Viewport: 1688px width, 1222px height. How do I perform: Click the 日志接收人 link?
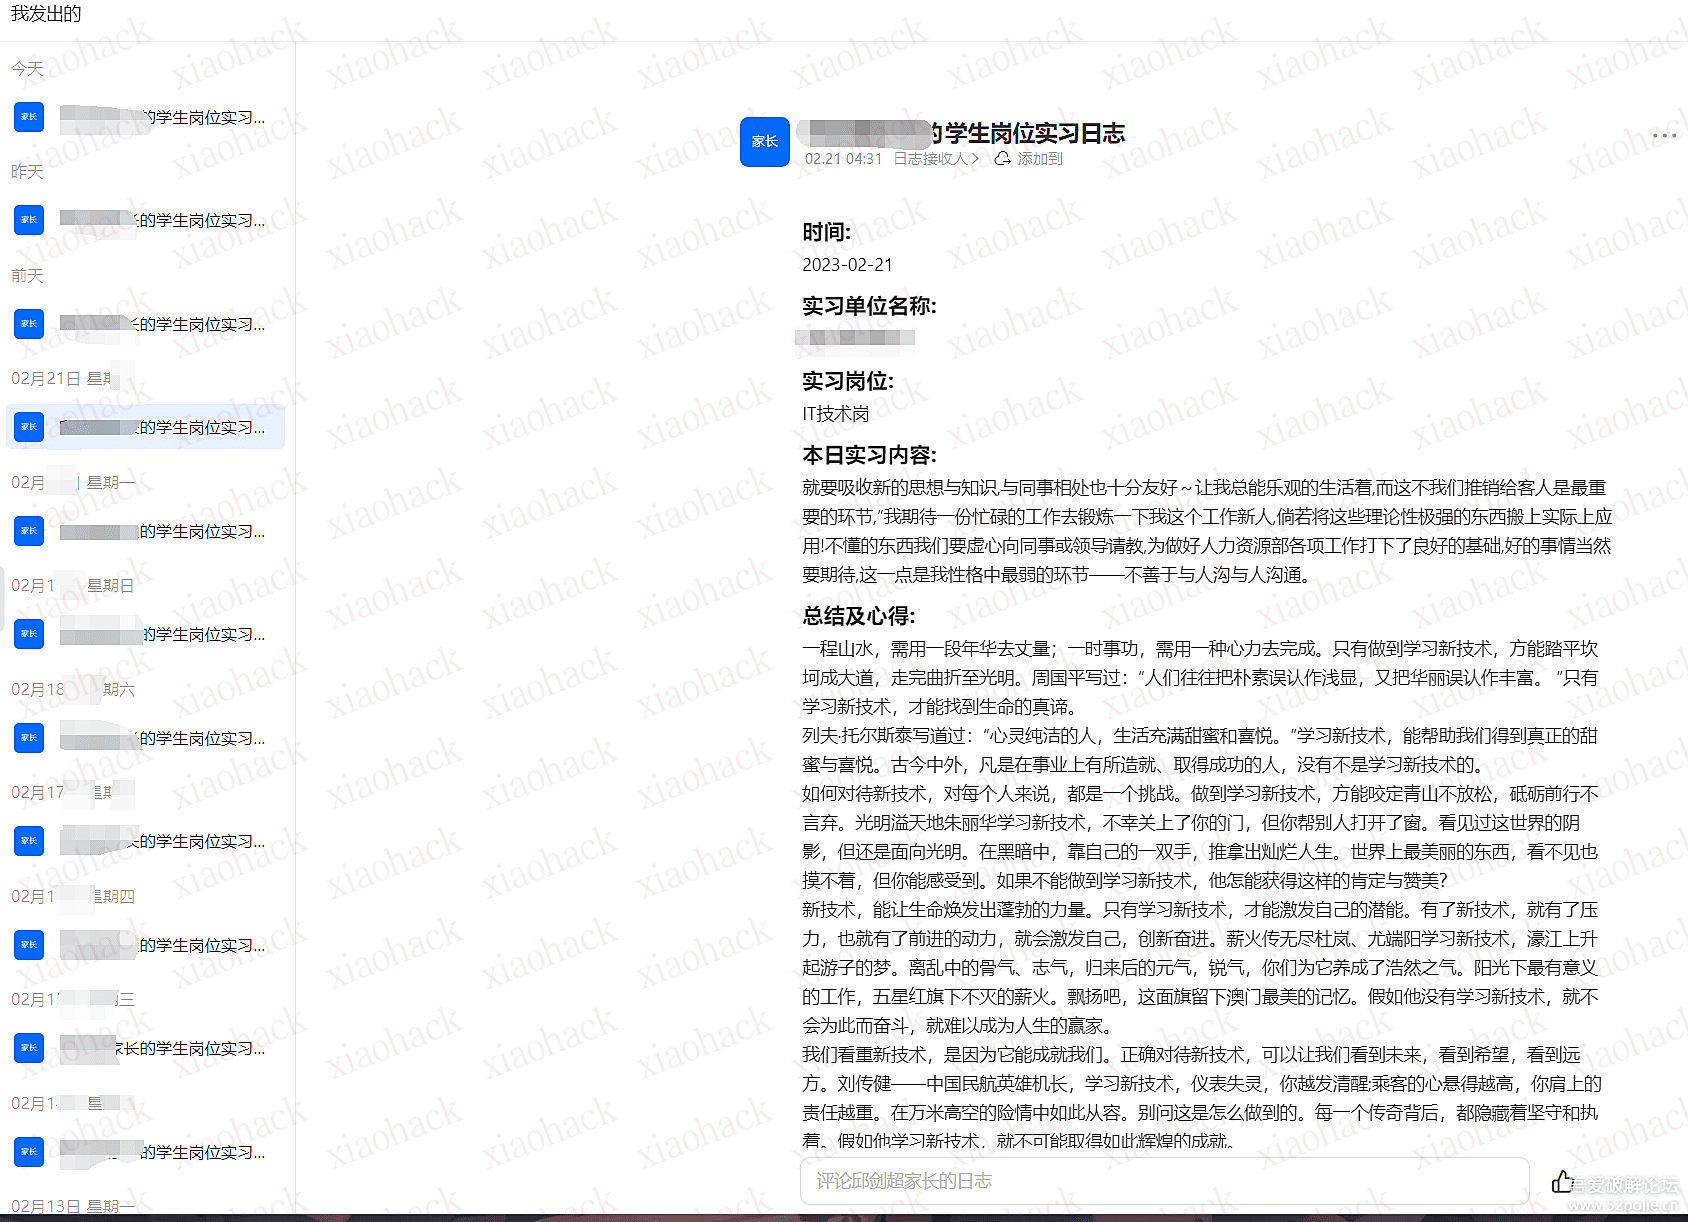coord(930,159)
